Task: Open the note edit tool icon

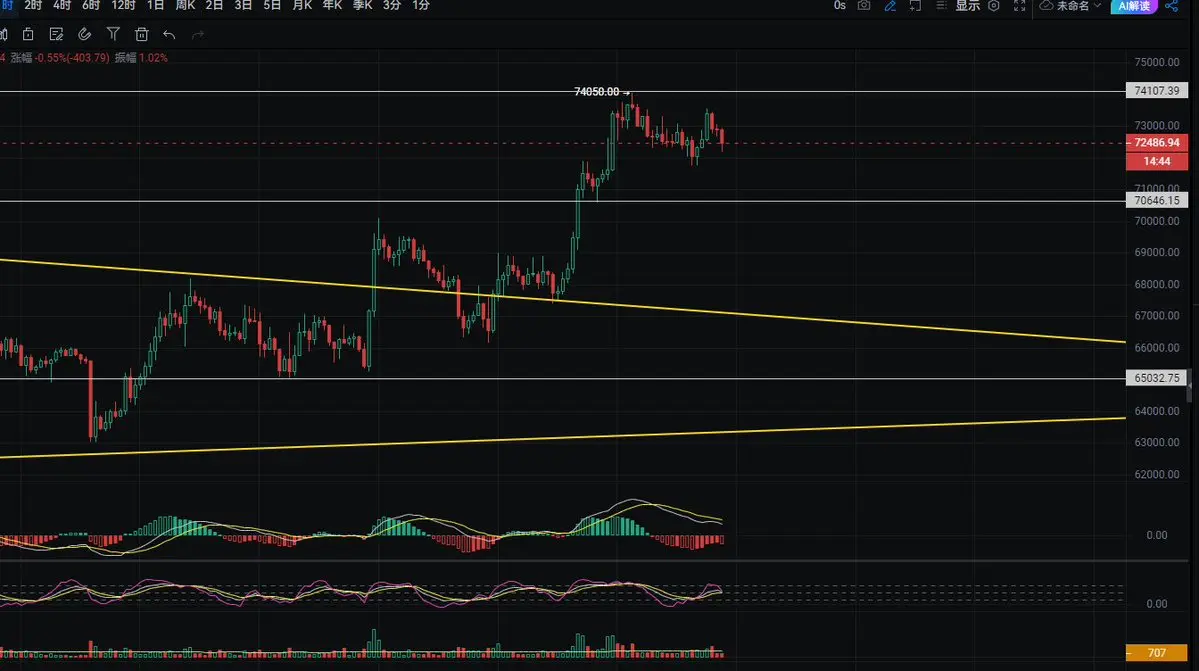Action: (x=56, y=34)
